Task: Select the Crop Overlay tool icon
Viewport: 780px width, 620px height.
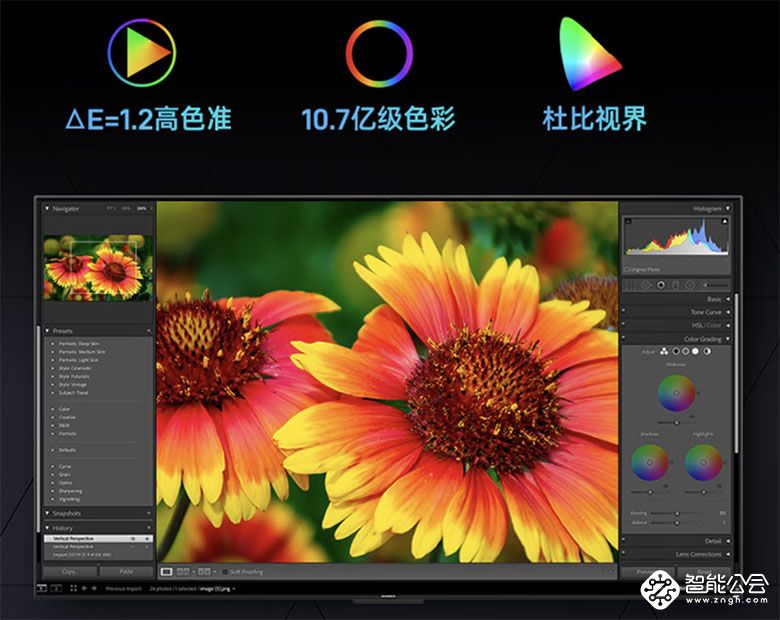Action: point(628,284)
